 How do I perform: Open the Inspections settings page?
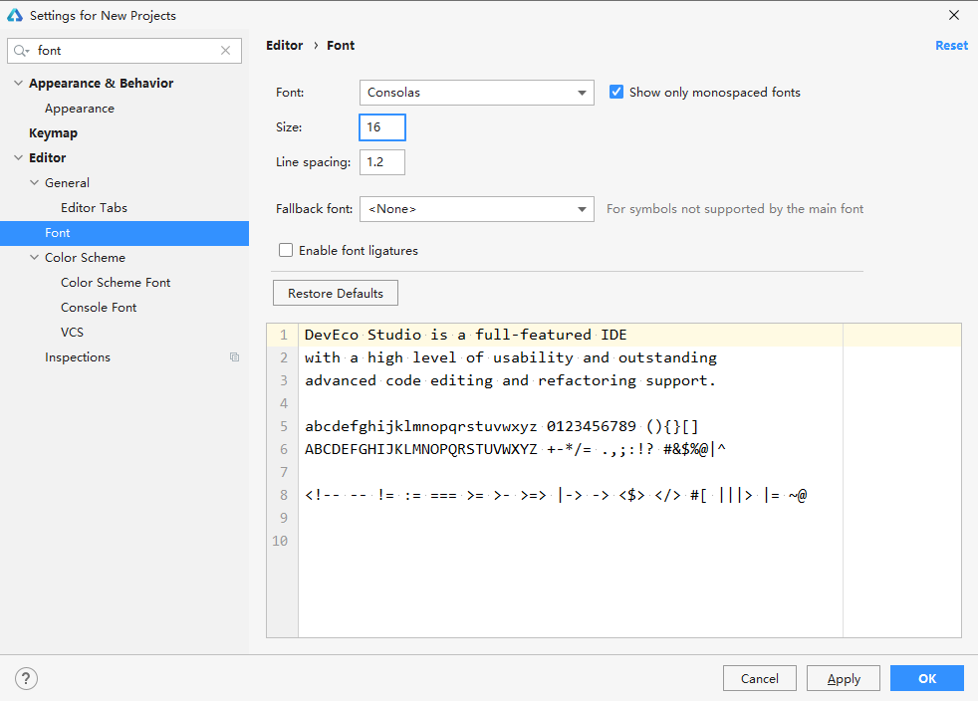click(77, 357)
